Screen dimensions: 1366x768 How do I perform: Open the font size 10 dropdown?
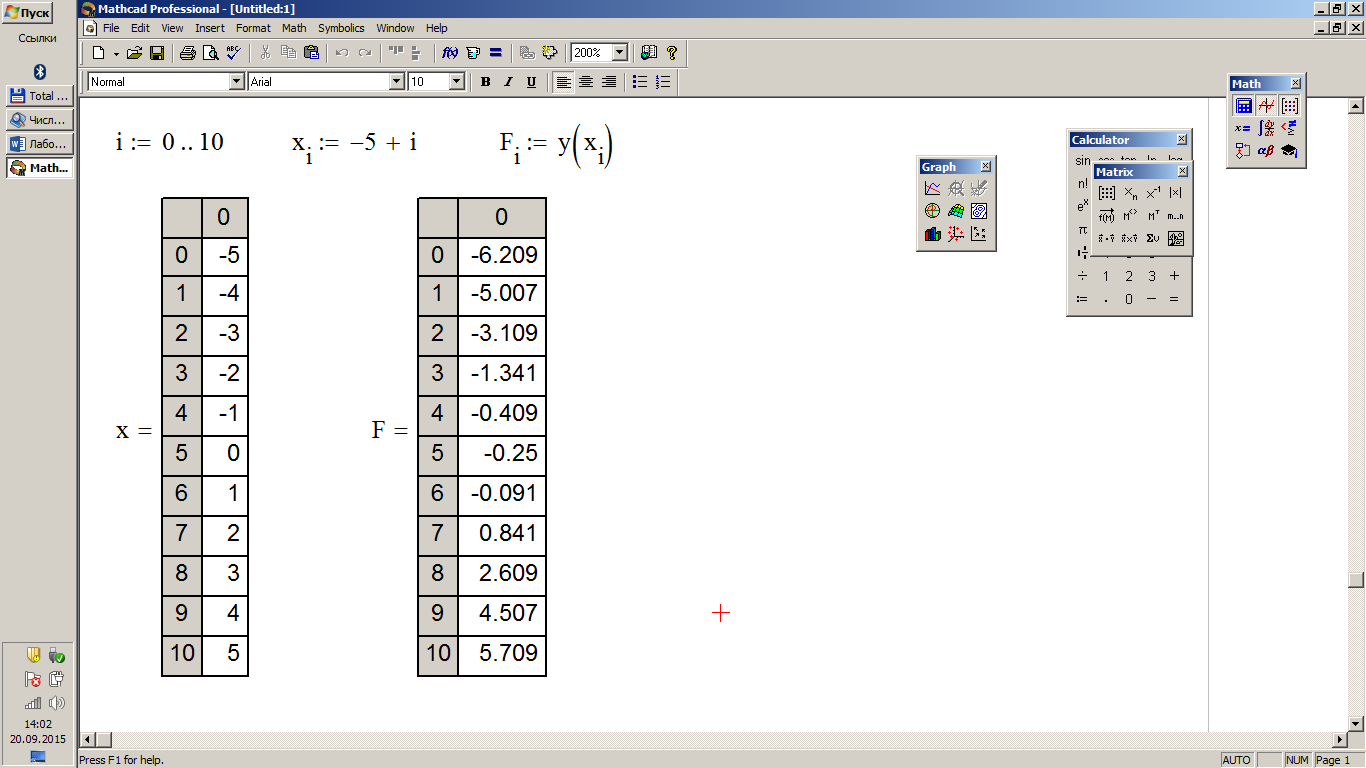pyautogui.click(x=457, y=82)
